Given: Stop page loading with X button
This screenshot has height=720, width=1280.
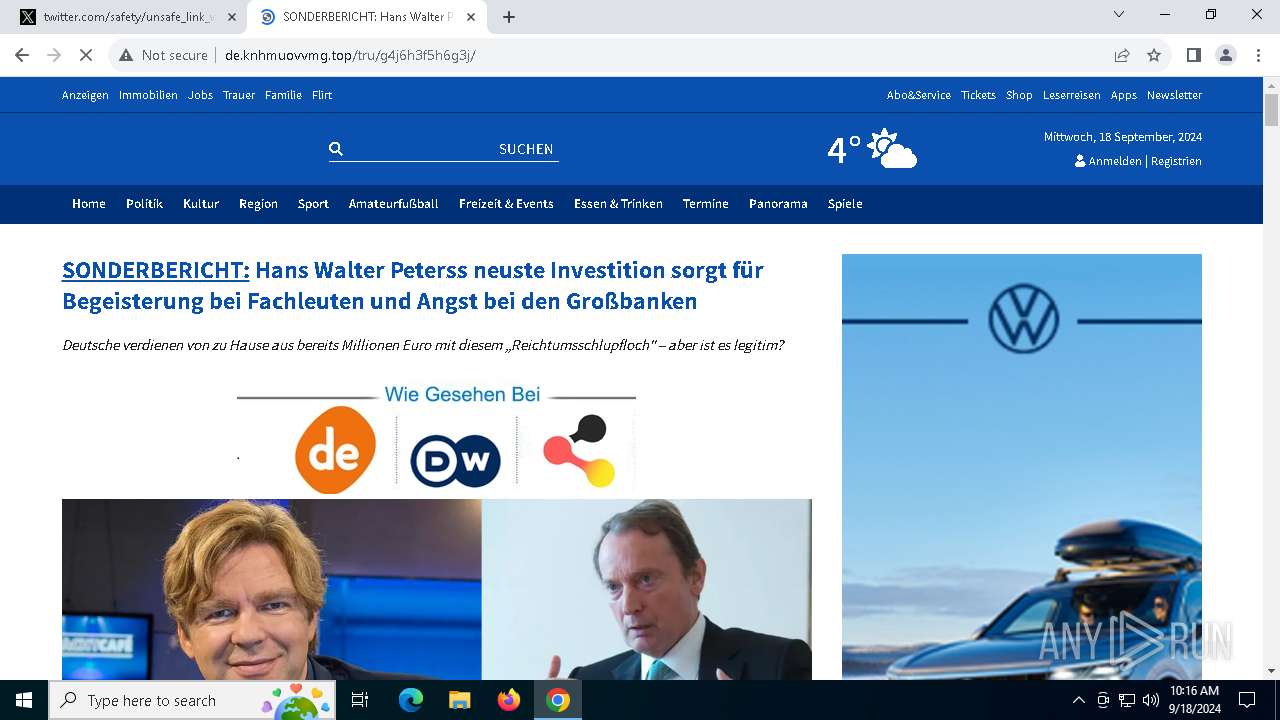Looking at the screenshot, I should coord(86,55).
